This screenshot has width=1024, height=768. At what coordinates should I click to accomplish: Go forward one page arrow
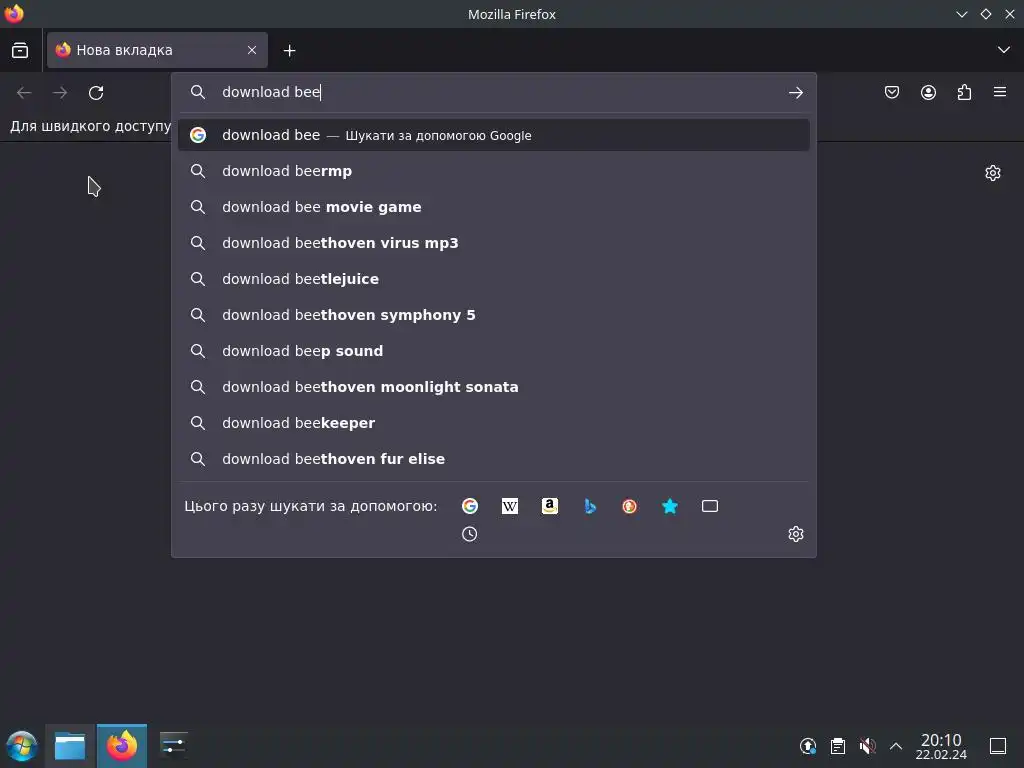coord(60,93)
